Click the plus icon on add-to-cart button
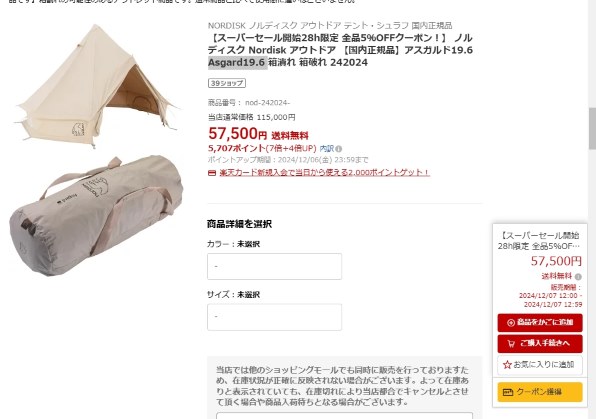596x419 pixels. (511, 323)
